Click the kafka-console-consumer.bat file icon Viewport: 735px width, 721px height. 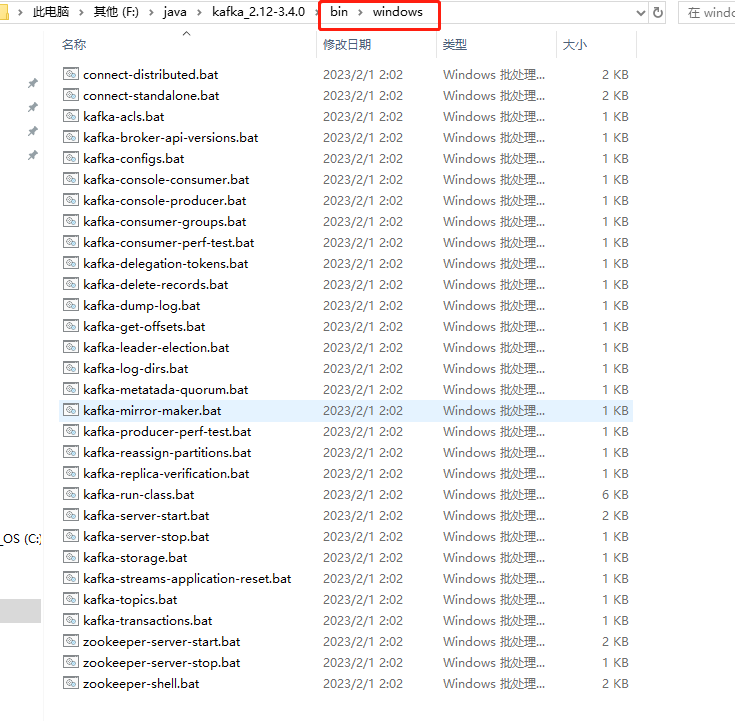point(71,179)
